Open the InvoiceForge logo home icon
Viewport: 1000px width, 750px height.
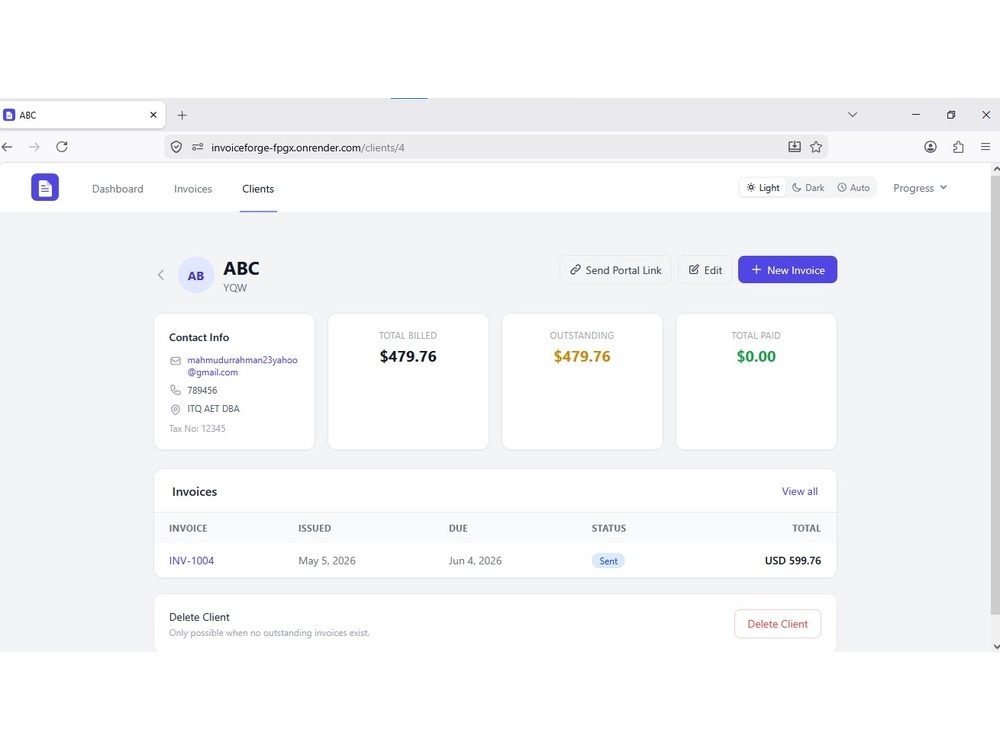coord(45,188)
